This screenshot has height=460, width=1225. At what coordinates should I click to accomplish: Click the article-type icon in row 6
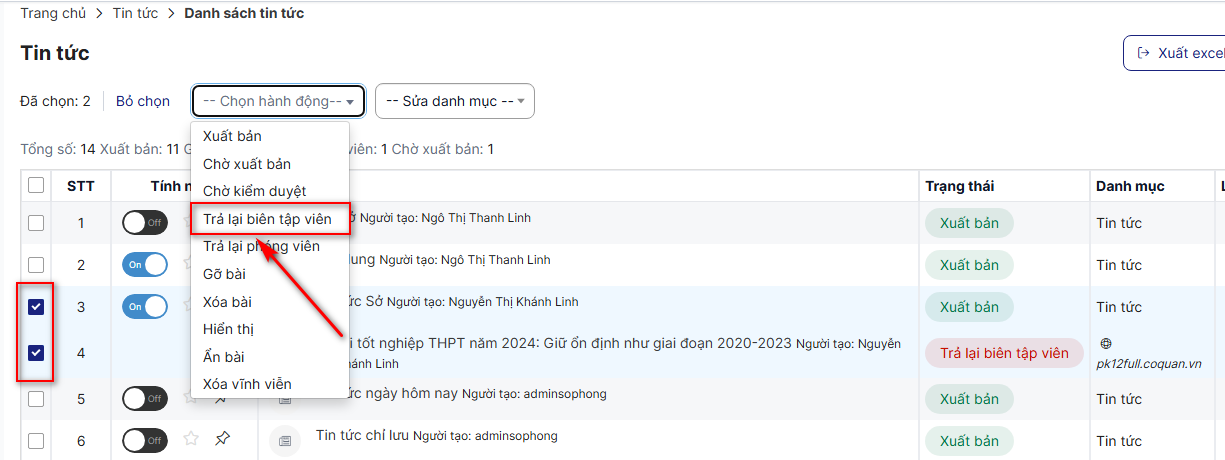coord(285,439)
